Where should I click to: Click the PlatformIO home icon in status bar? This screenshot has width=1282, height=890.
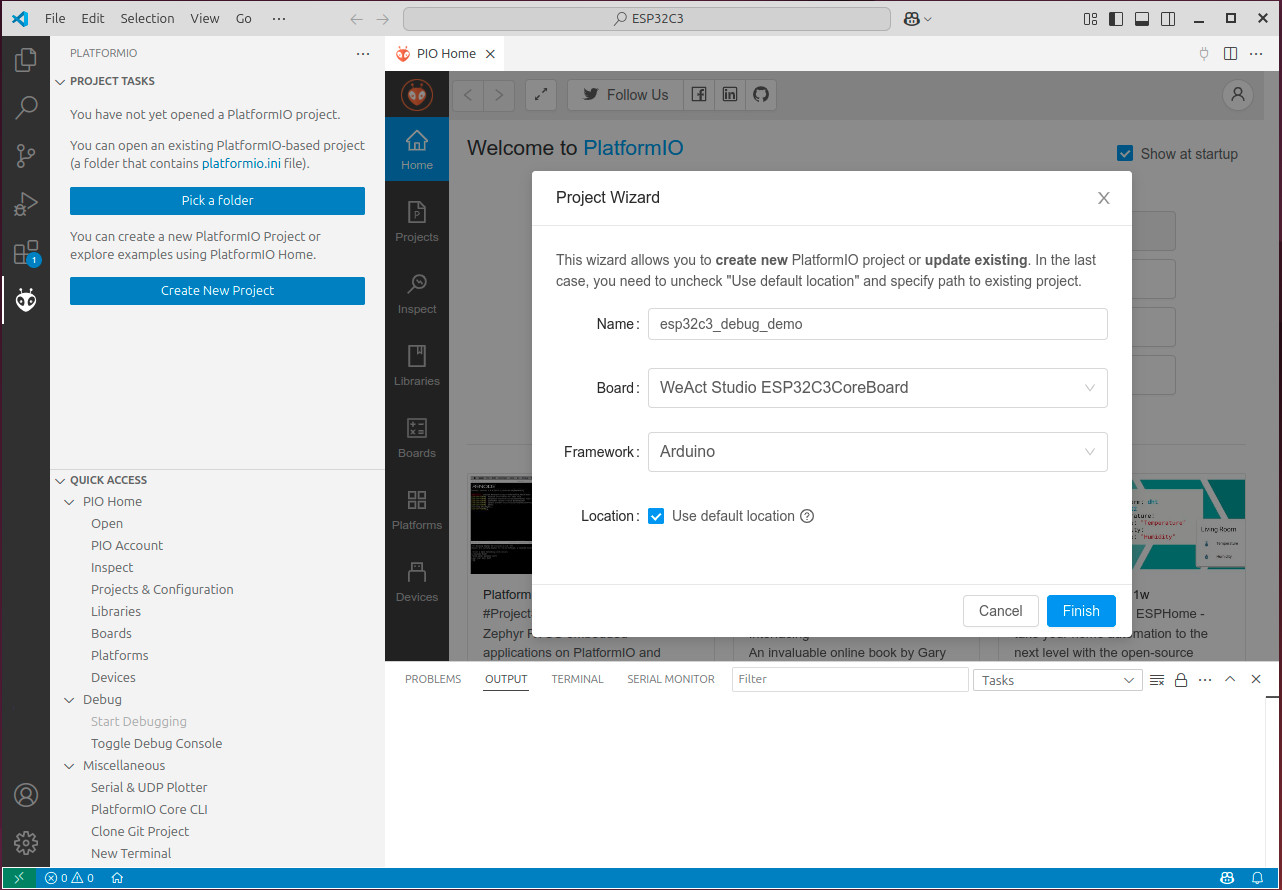click(117, 879)
